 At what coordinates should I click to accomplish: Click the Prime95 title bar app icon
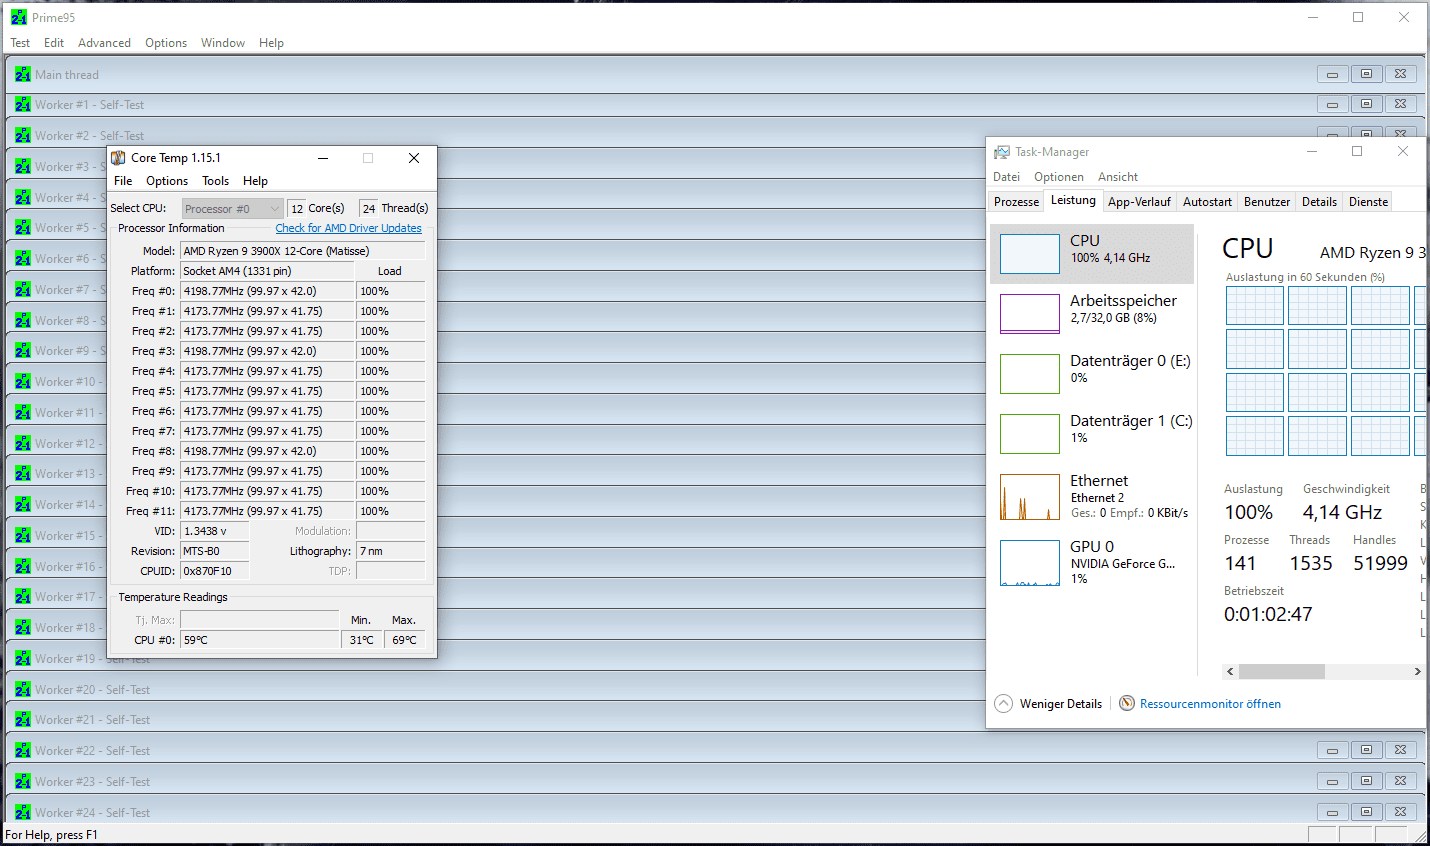click(19, 17)
